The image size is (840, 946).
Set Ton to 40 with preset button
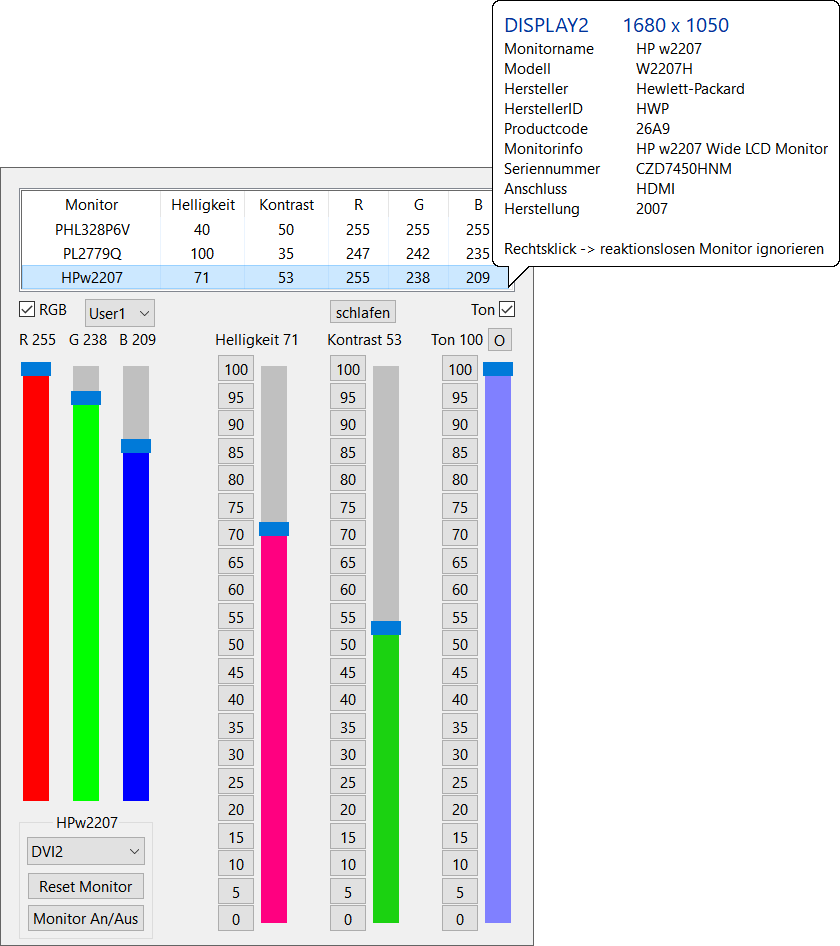pyautogui.click(x=460, y=699)
